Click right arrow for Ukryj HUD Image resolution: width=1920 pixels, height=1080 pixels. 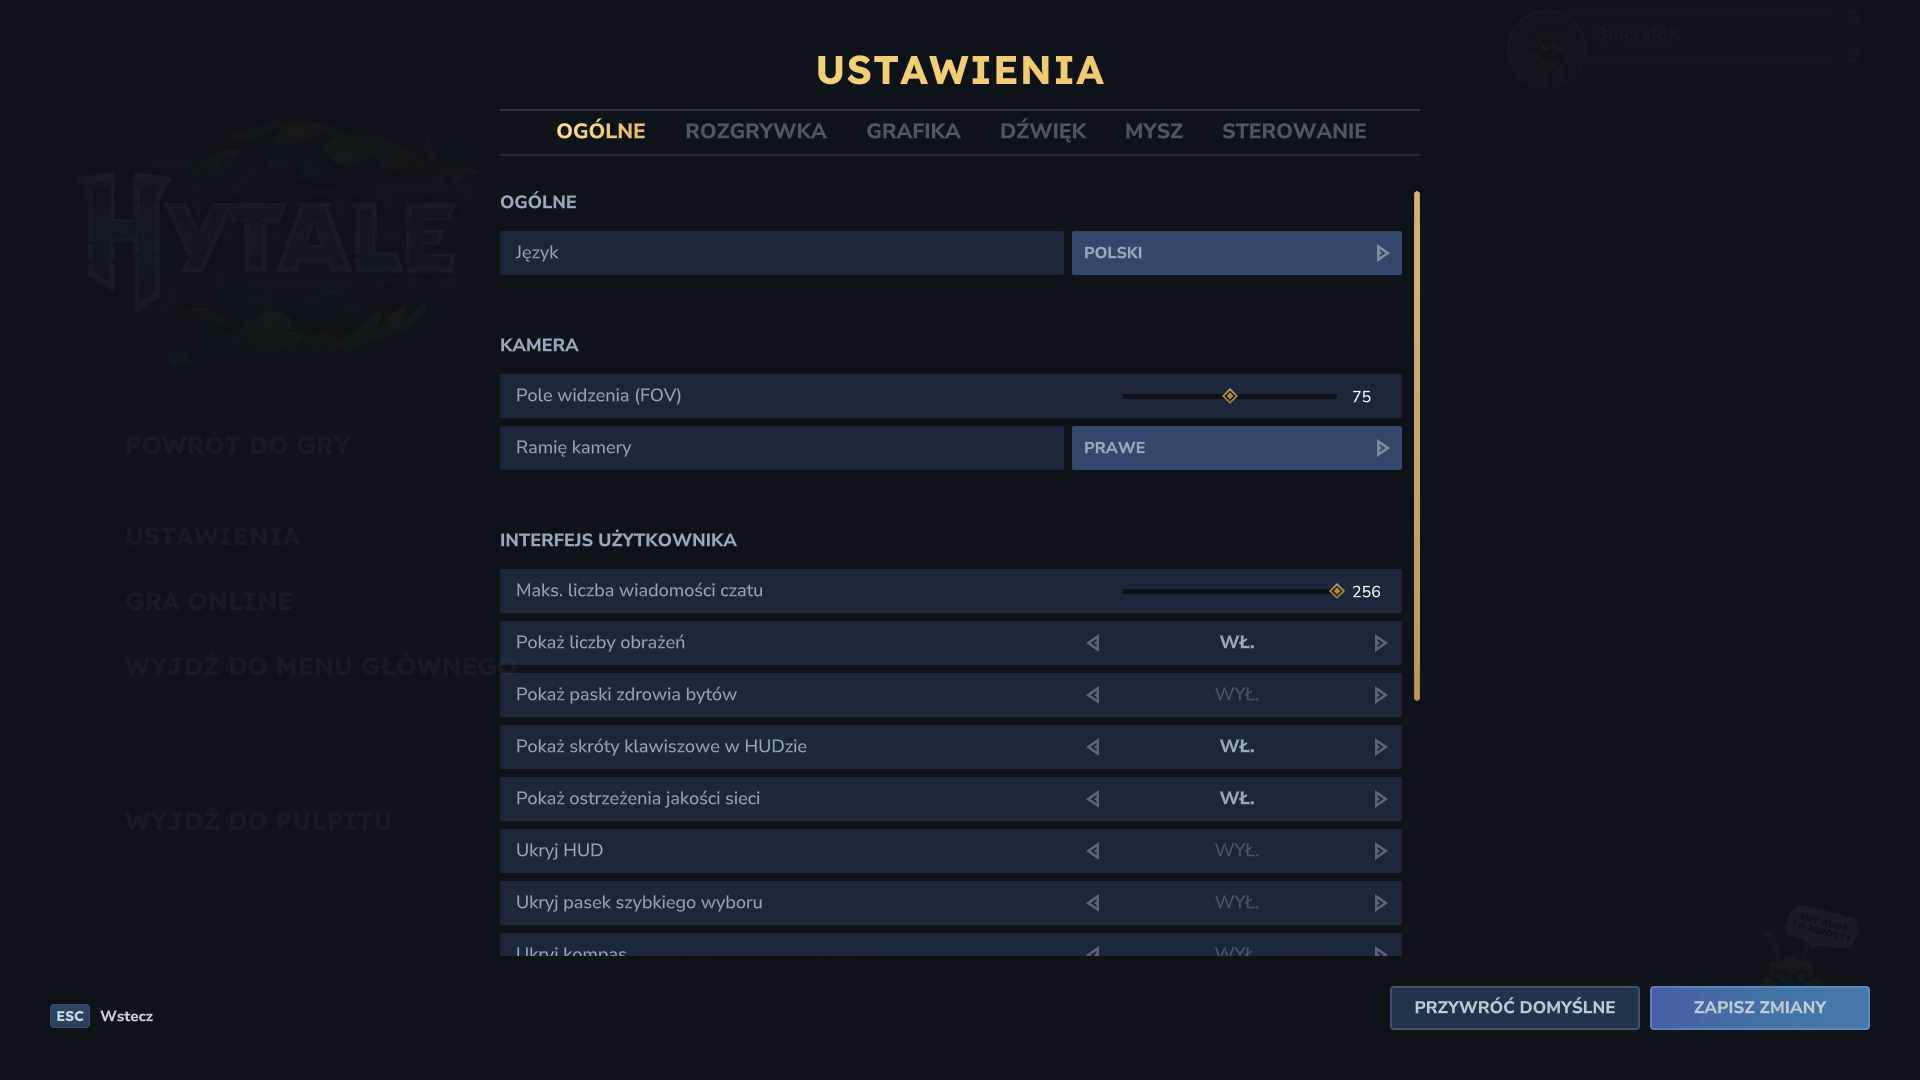tap(1380, 851)
